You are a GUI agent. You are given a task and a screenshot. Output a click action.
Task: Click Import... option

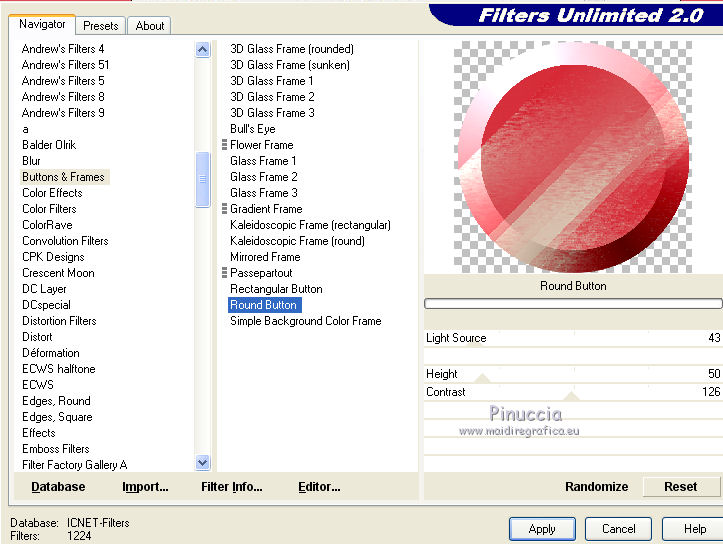[145, 487]
